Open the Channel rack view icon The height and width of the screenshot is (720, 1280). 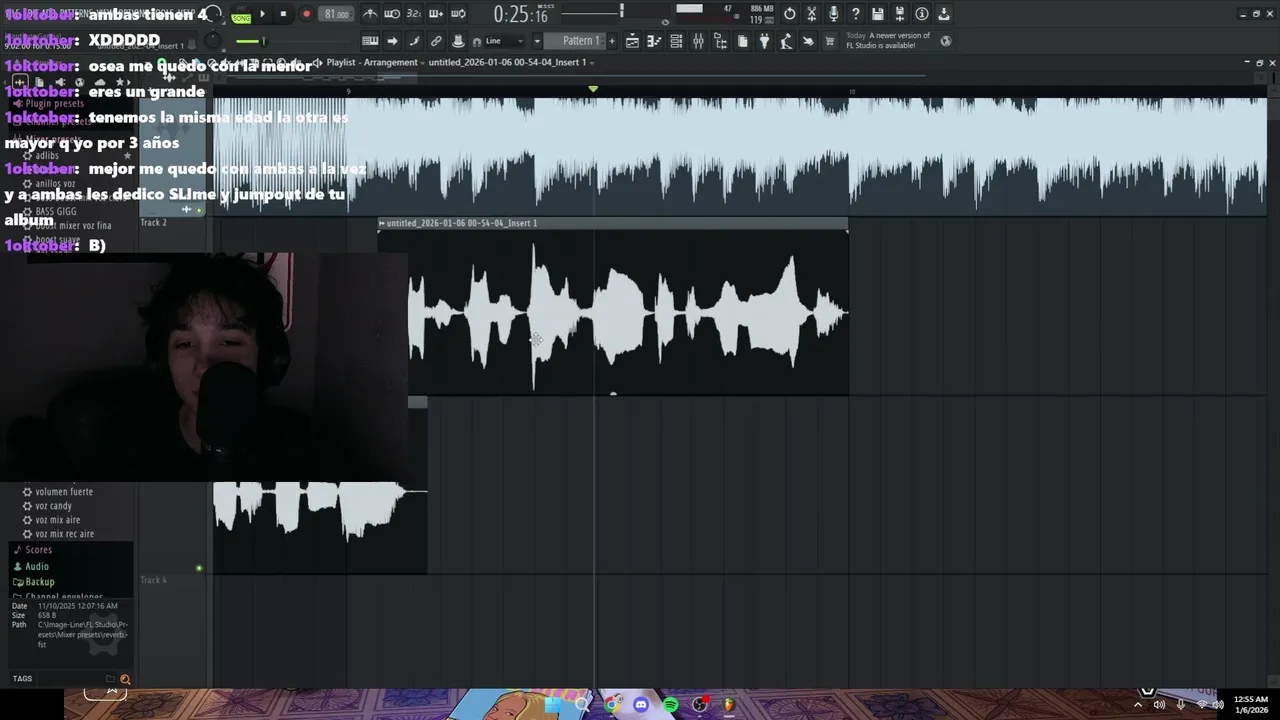676,41
